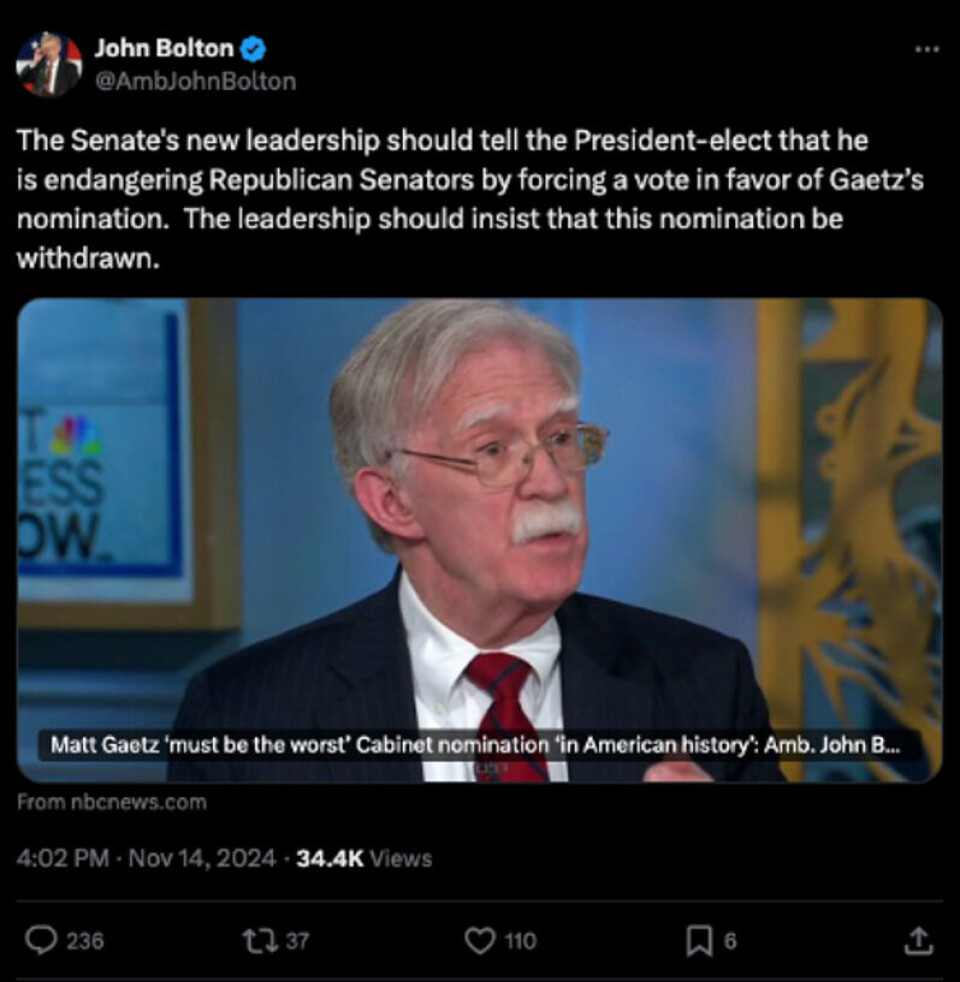
Task: Click the reply speech bubble icon
Action: tap(41, 941)
